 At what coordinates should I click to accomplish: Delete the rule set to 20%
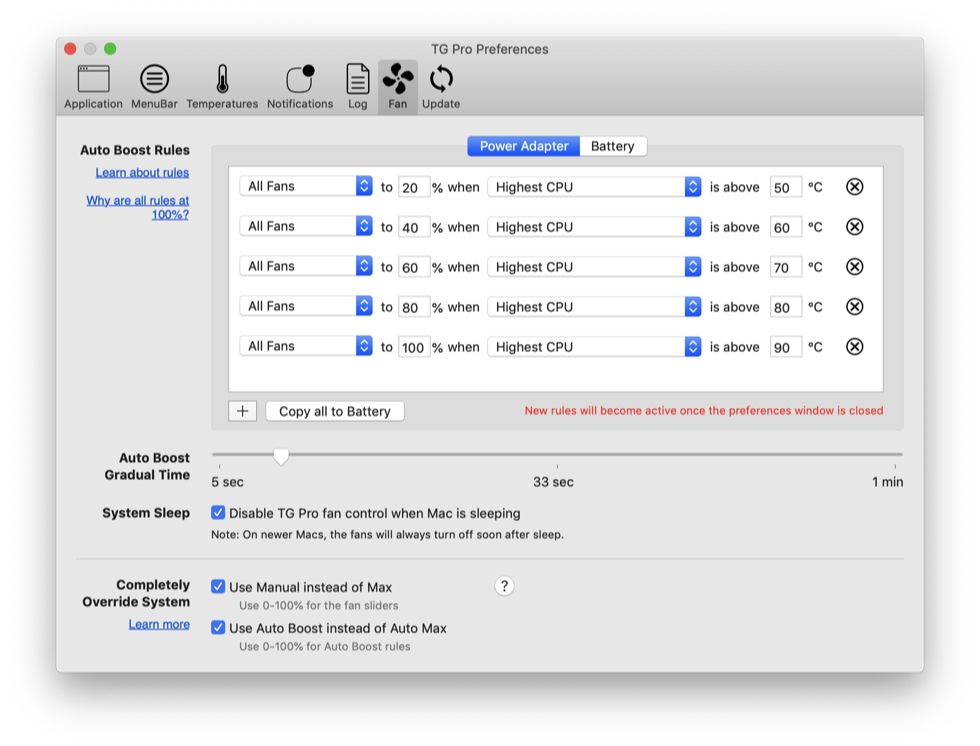tap(854, 187)
